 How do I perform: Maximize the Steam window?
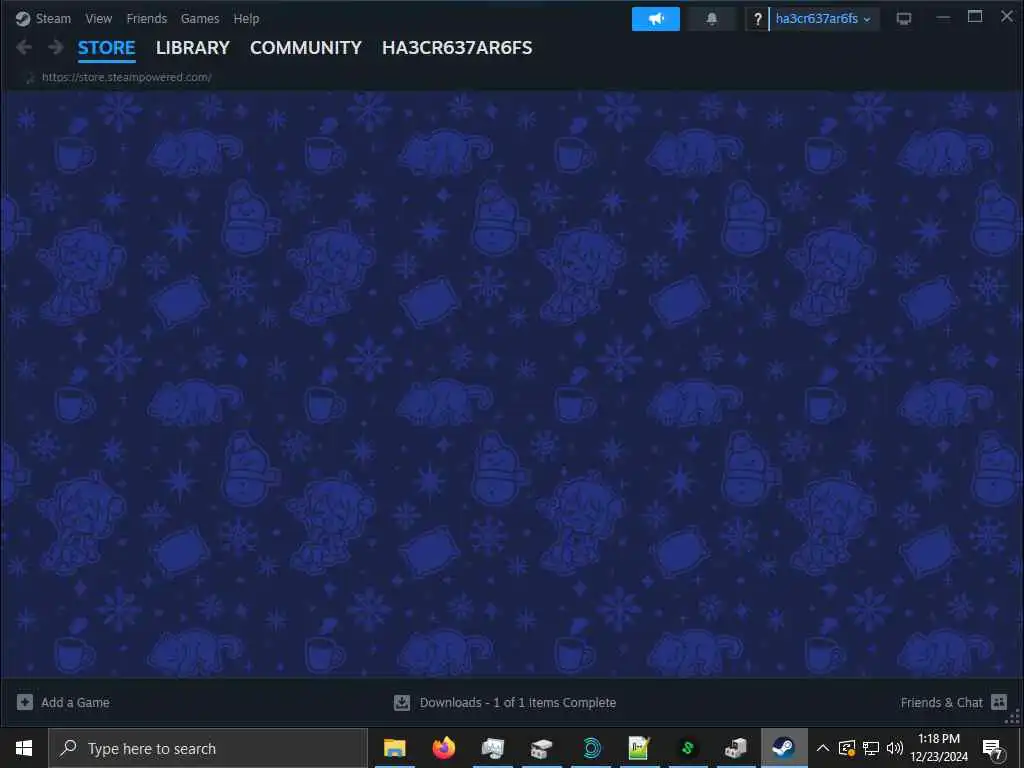coord(974,17)
